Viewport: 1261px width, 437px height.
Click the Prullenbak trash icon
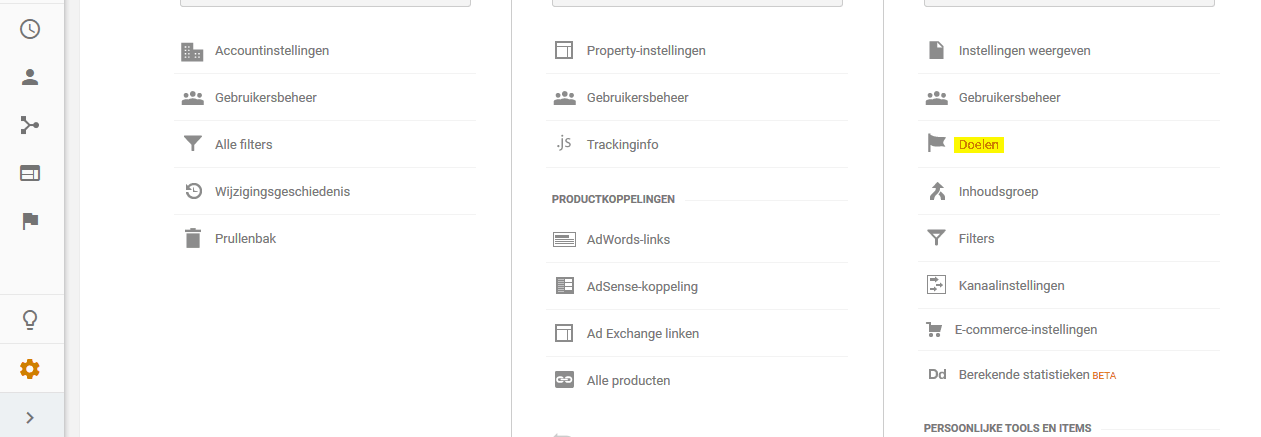coord(193,238)
